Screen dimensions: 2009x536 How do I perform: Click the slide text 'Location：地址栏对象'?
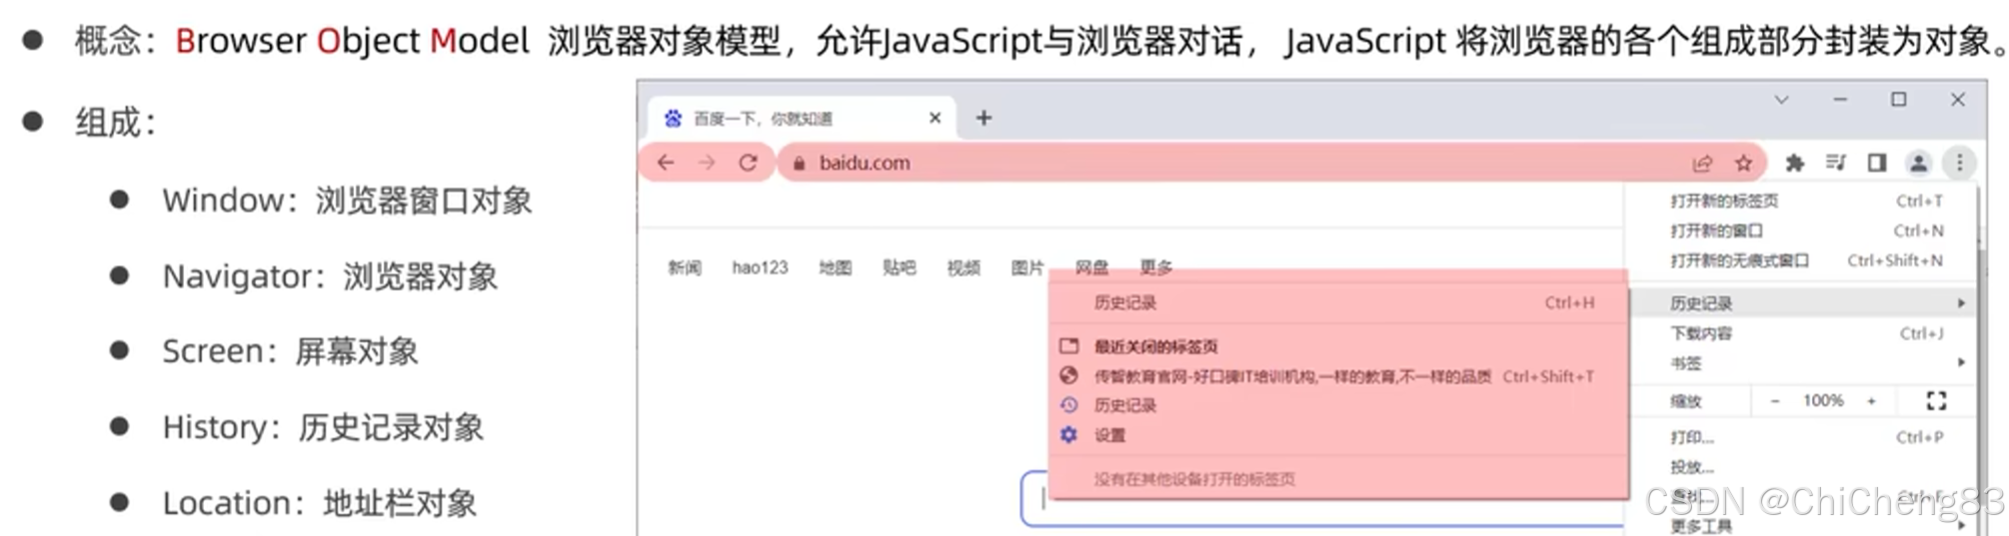(x=320, y=503)
